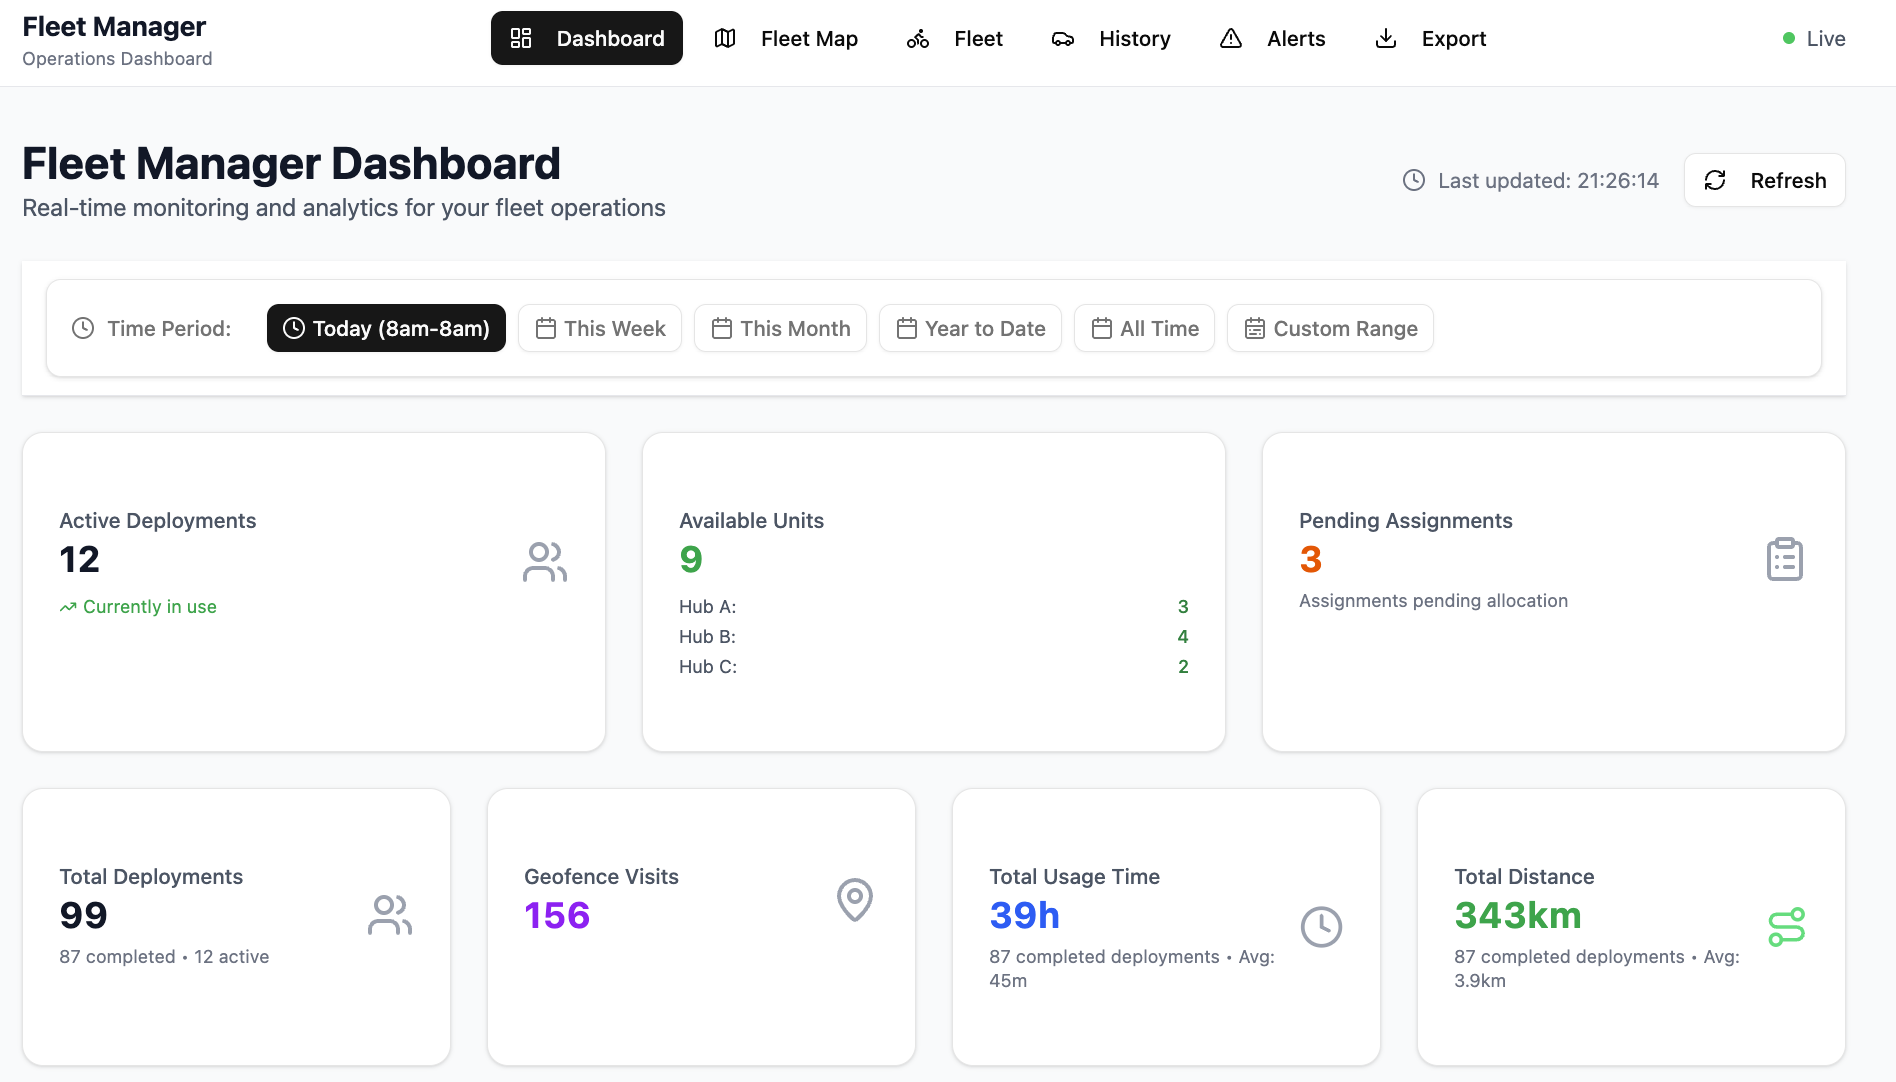Click the map pin icon on Geofence Visits
Image resolution: width=1896 pixels, height=1082 pixels.
(x=854, y=899)
